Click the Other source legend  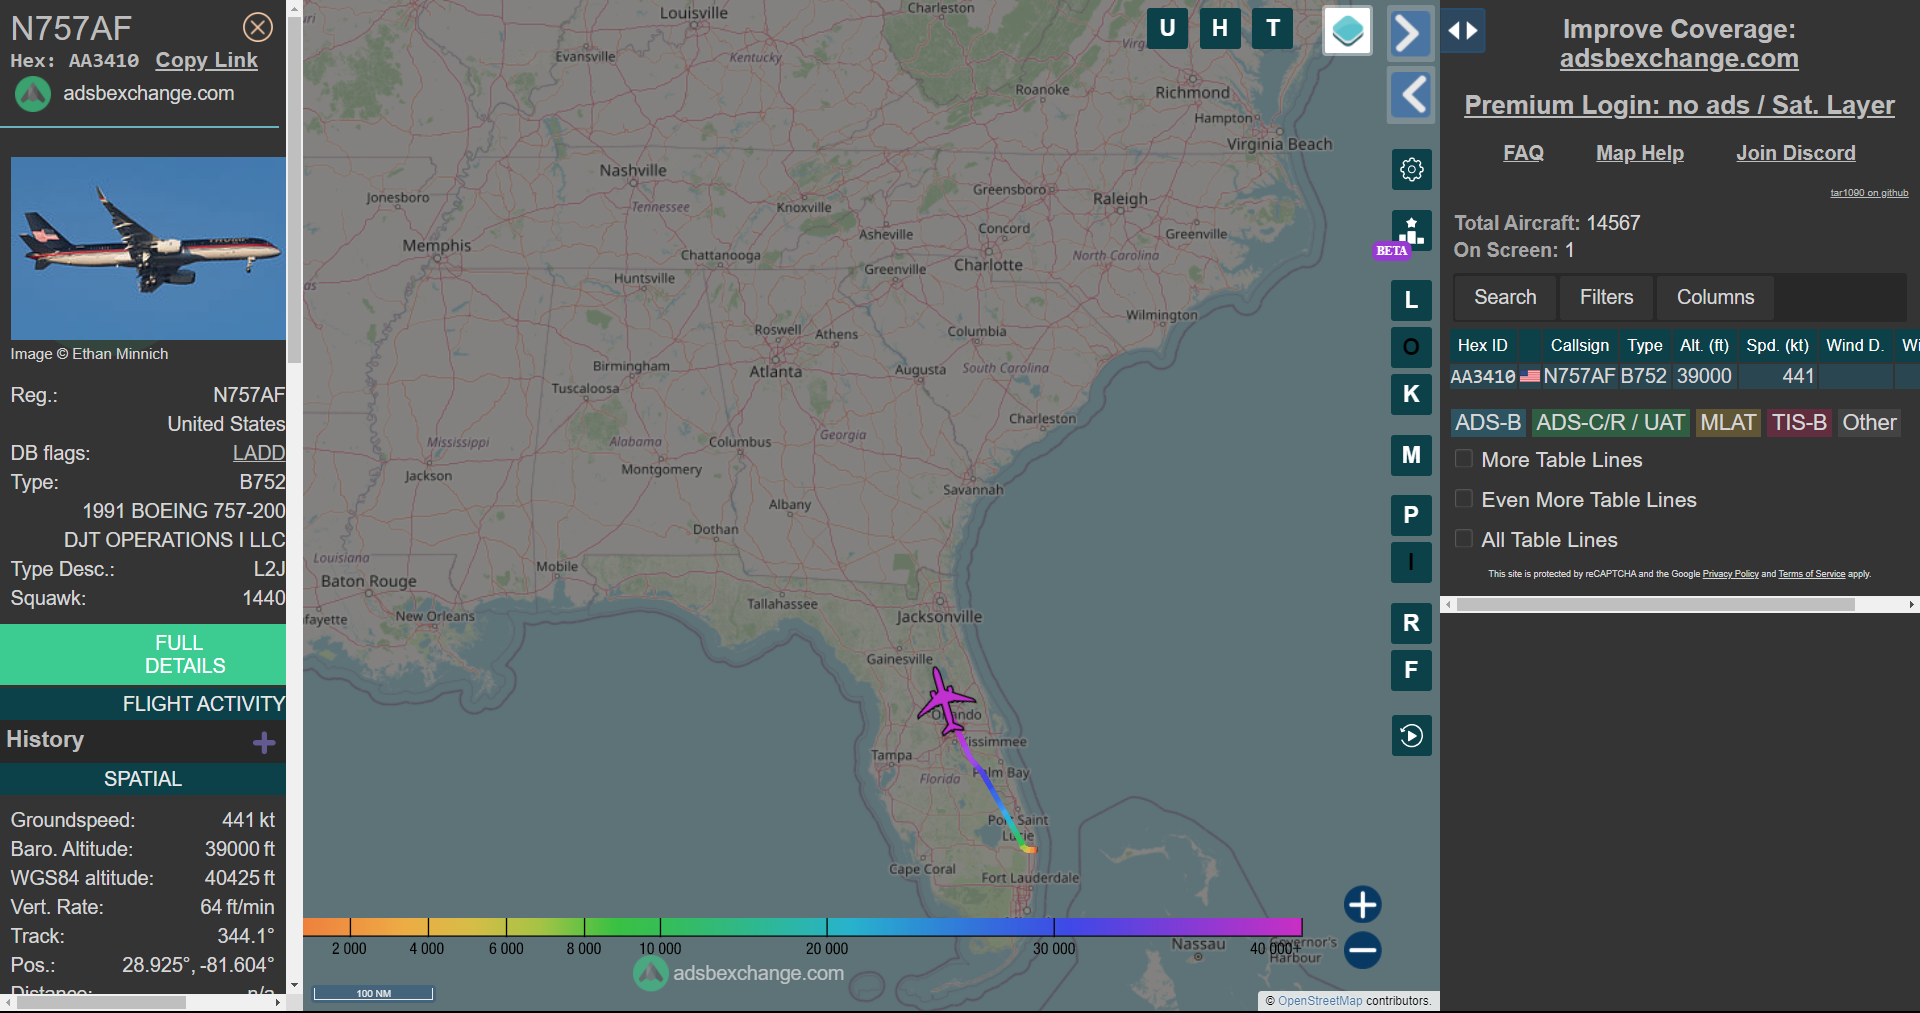[x=1869, y=423]
